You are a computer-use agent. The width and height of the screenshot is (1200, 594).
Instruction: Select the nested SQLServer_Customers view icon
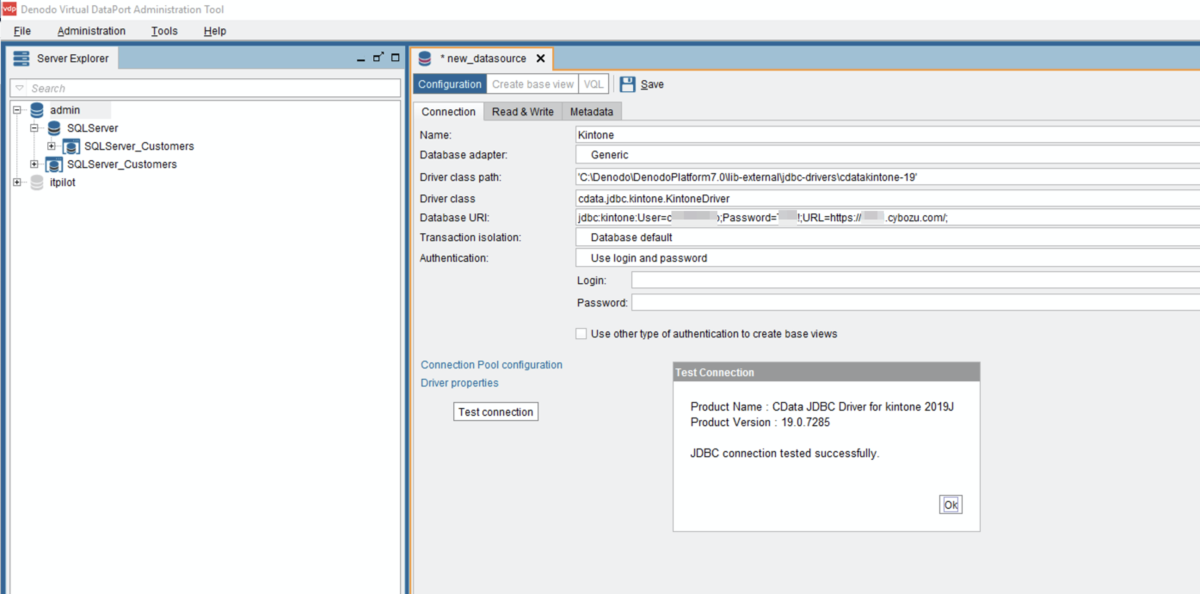[71, 146]
